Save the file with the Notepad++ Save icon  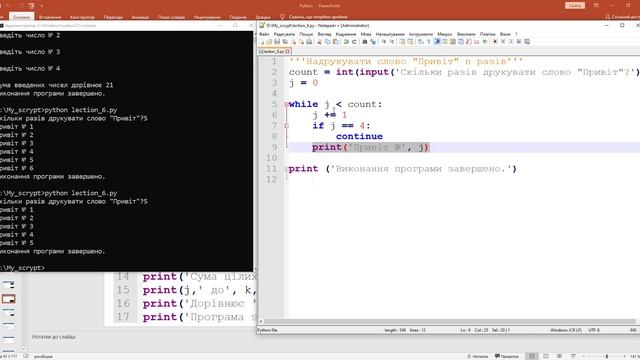(277, 42)
